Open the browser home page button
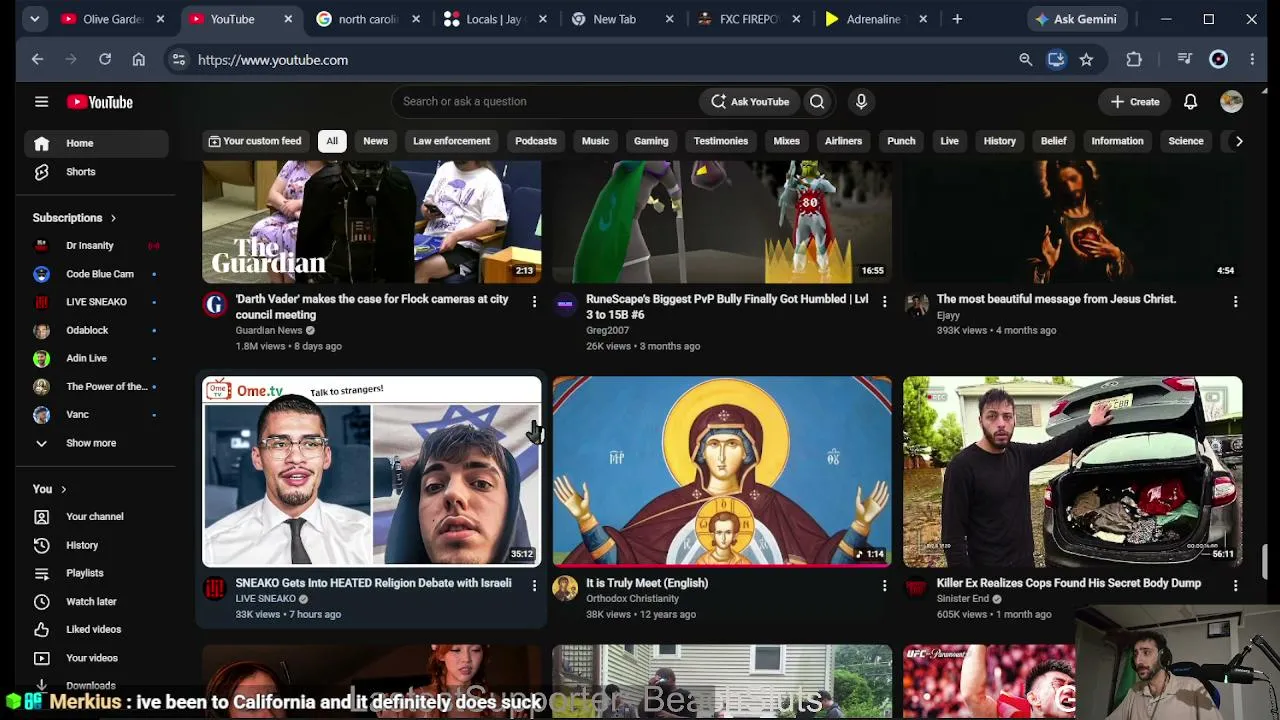The width and height of the screenshot is (1280, 720). [x=139, y=60]
